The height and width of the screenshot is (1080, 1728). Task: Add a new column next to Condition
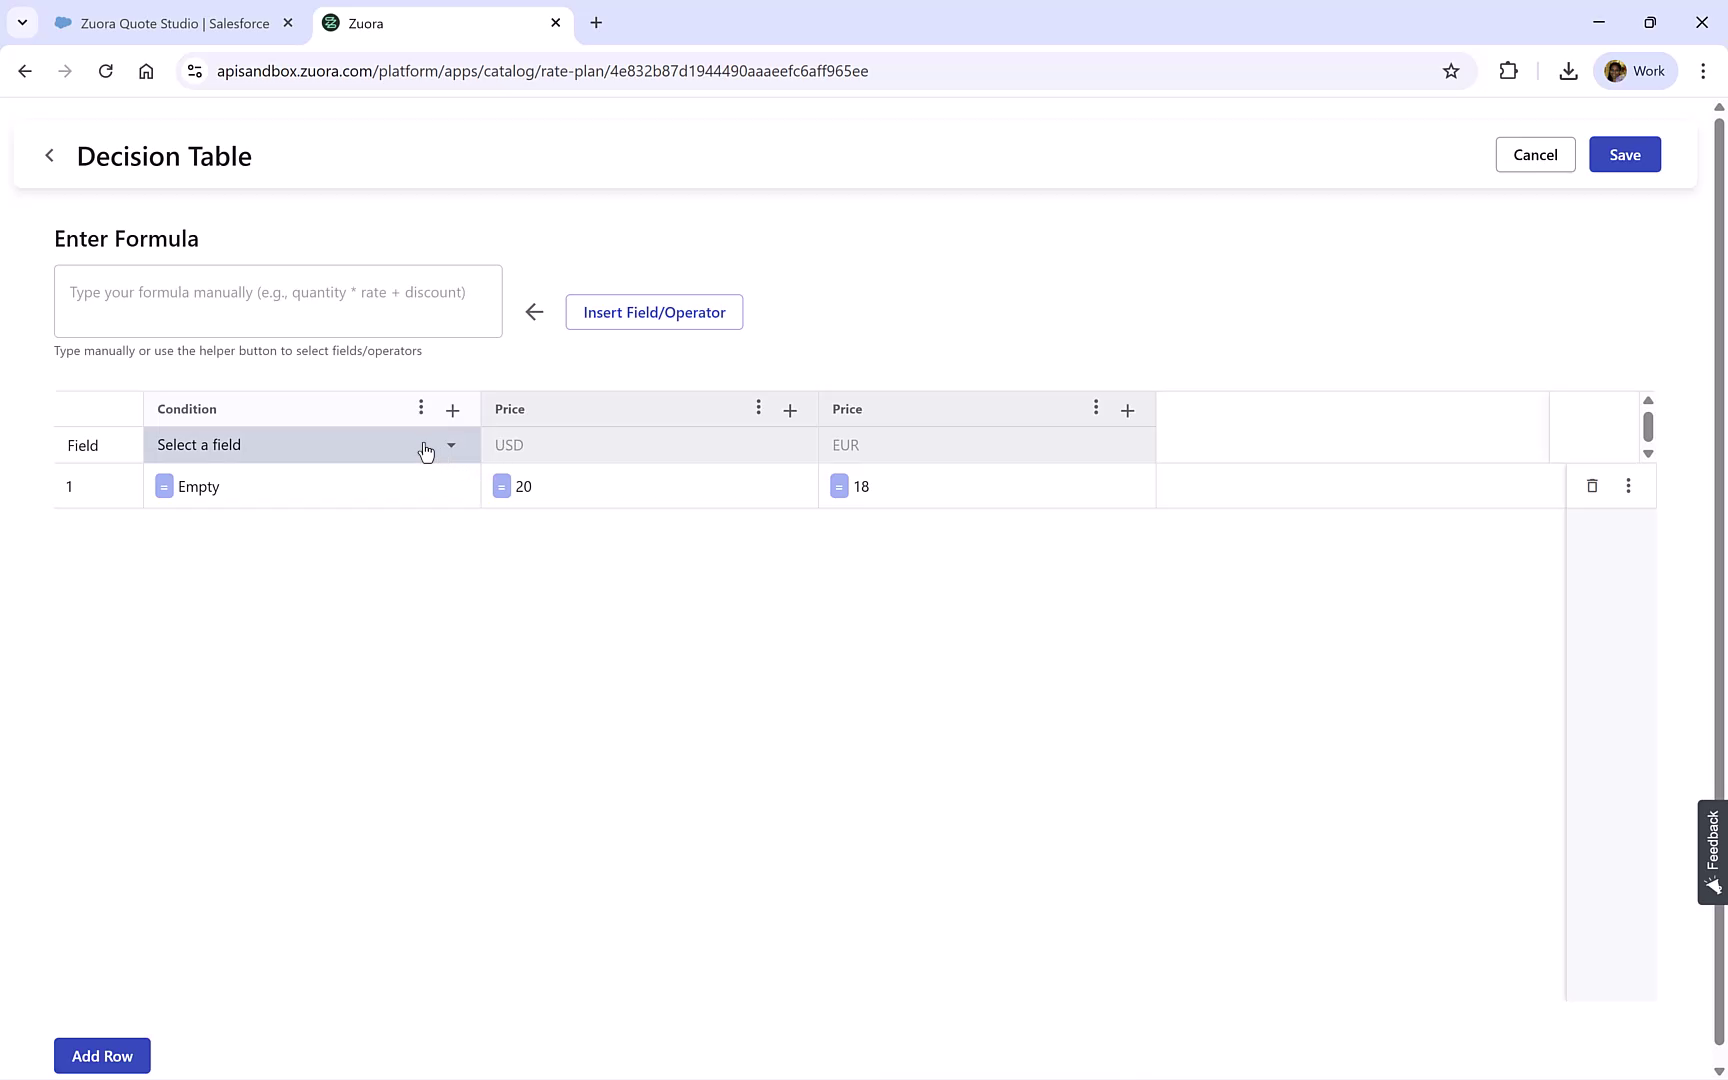pos(452,409)
